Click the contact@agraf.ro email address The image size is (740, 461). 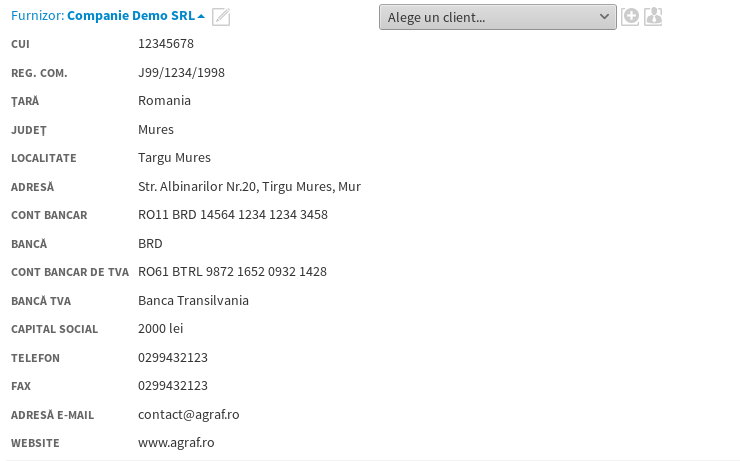pos(188,414)
